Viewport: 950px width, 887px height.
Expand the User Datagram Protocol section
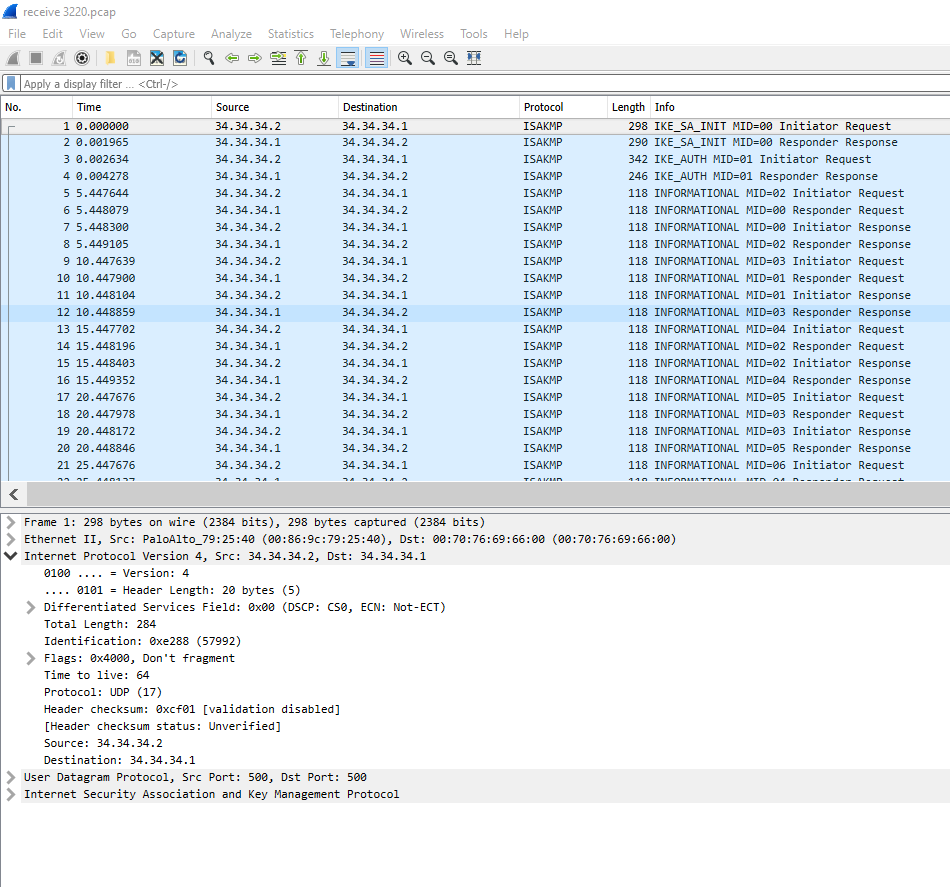(11, 777)
